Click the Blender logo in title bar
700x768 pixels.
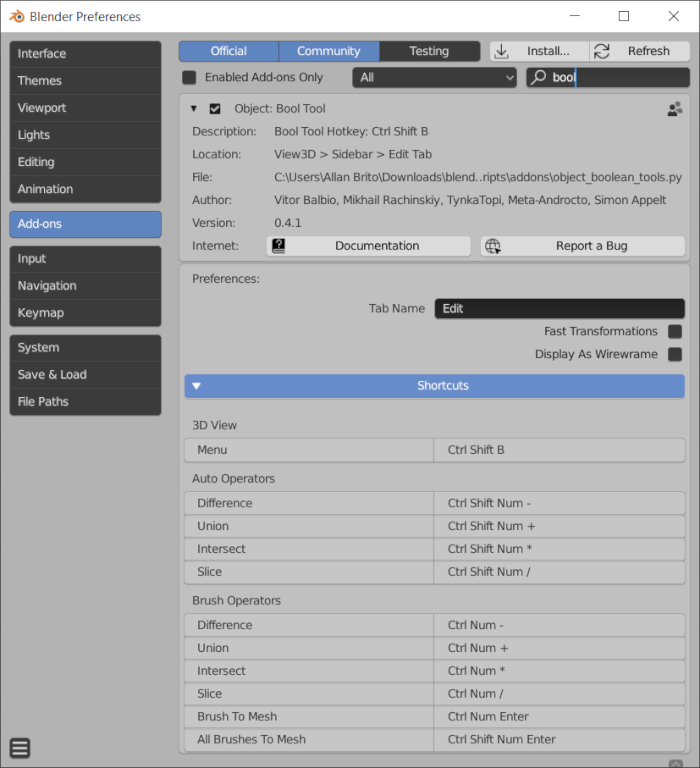[17, 16]
